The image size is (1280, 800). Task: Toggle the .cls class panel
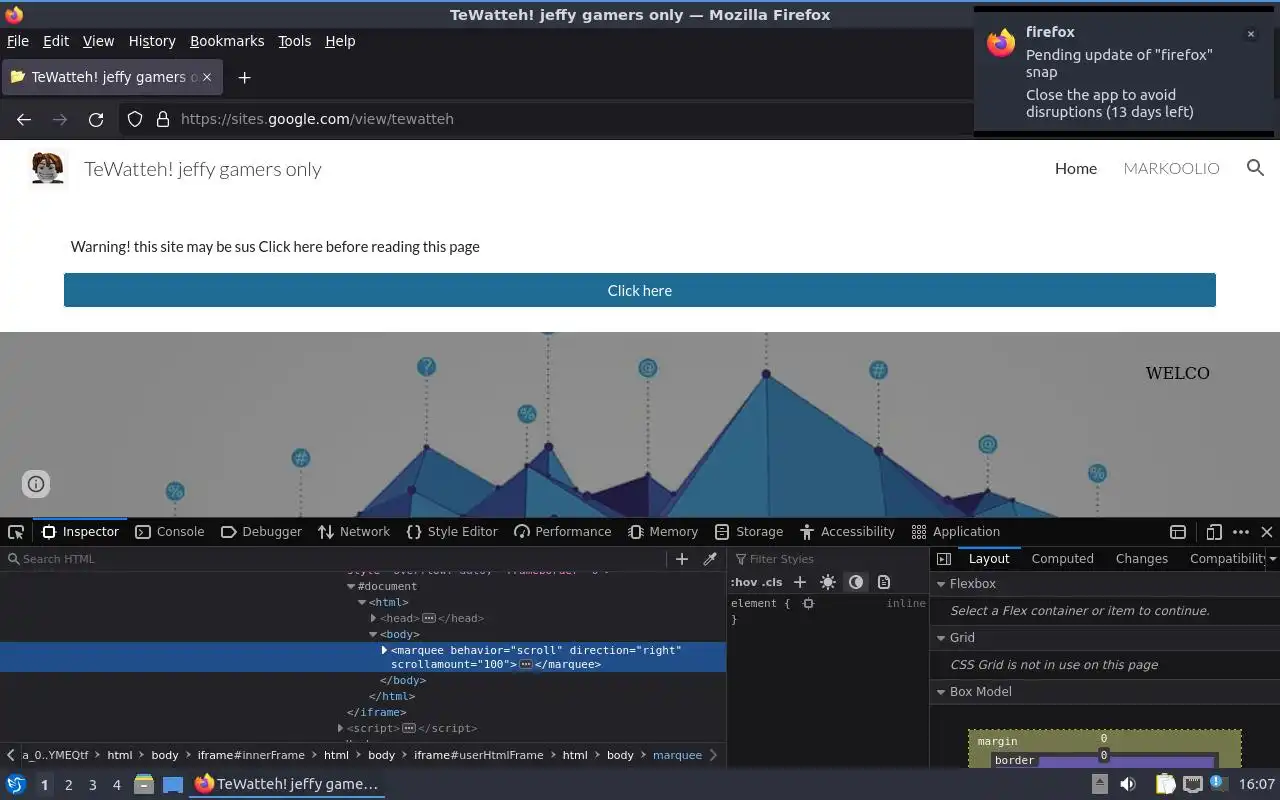(772, 582)
